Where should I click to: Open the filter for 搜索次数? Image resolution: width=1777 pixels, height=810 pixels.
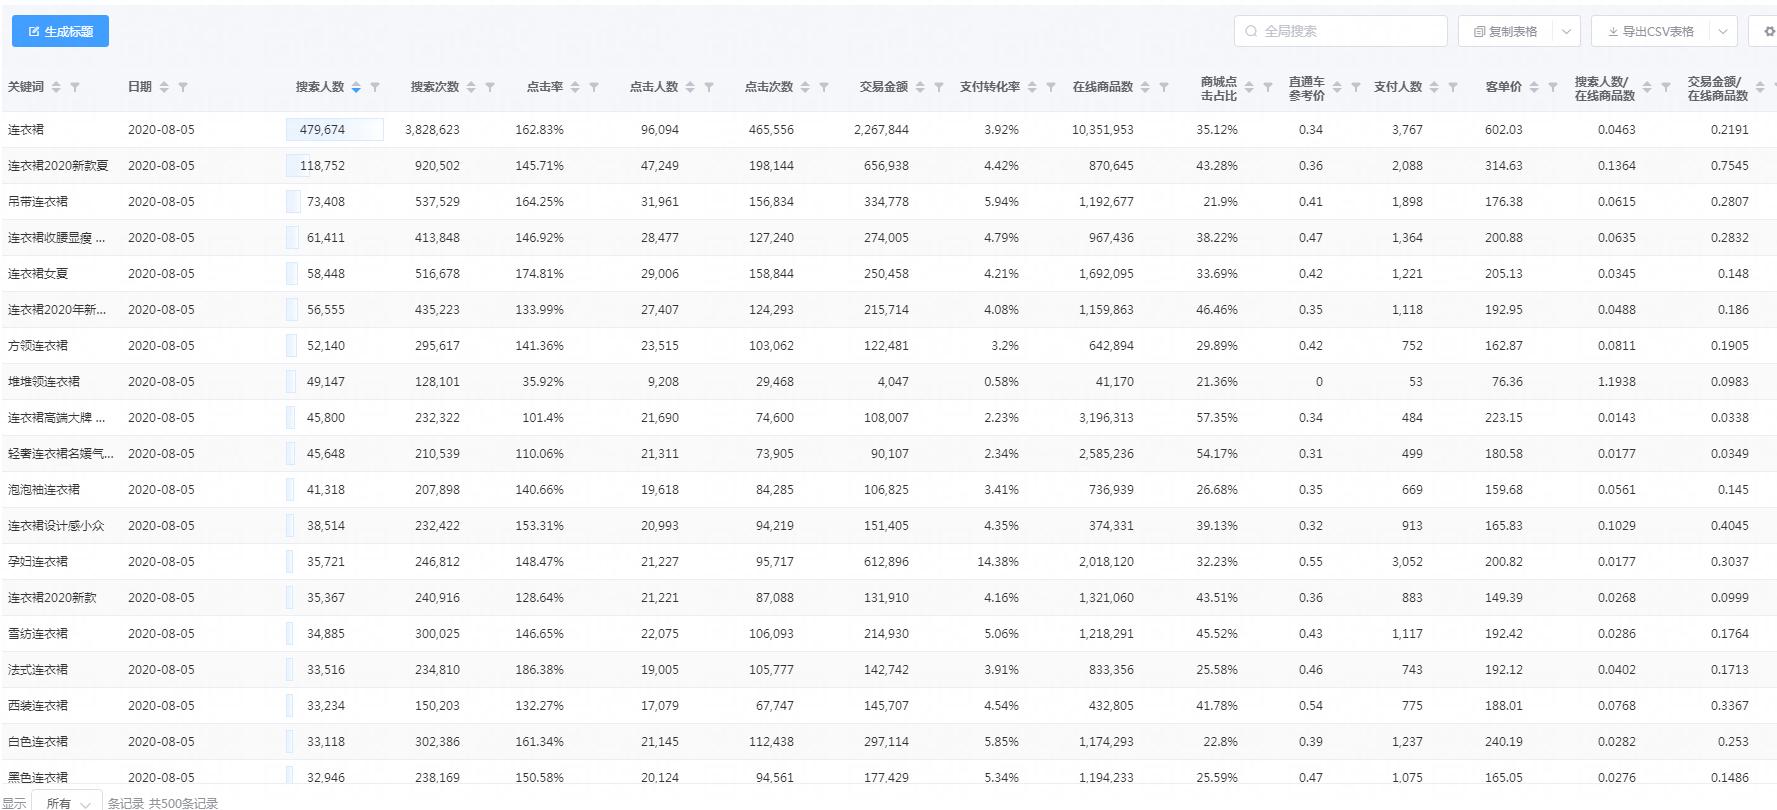pyautogui.click(x=490, y=87)
